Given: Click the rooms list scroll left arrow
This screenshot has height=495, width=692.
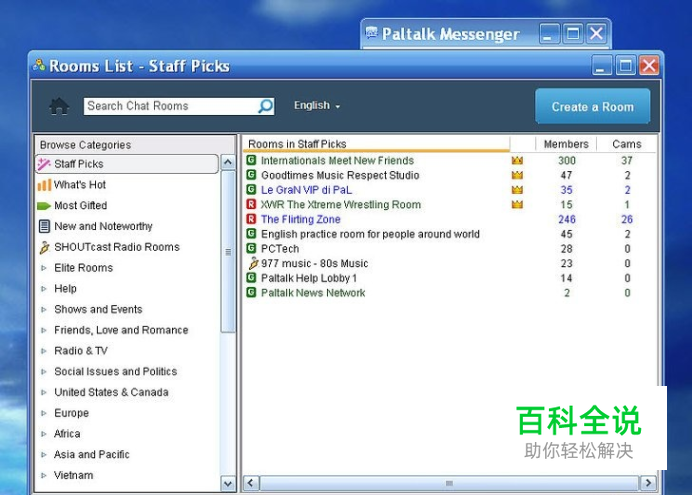Looking at the screenshot, I should 251,483.
